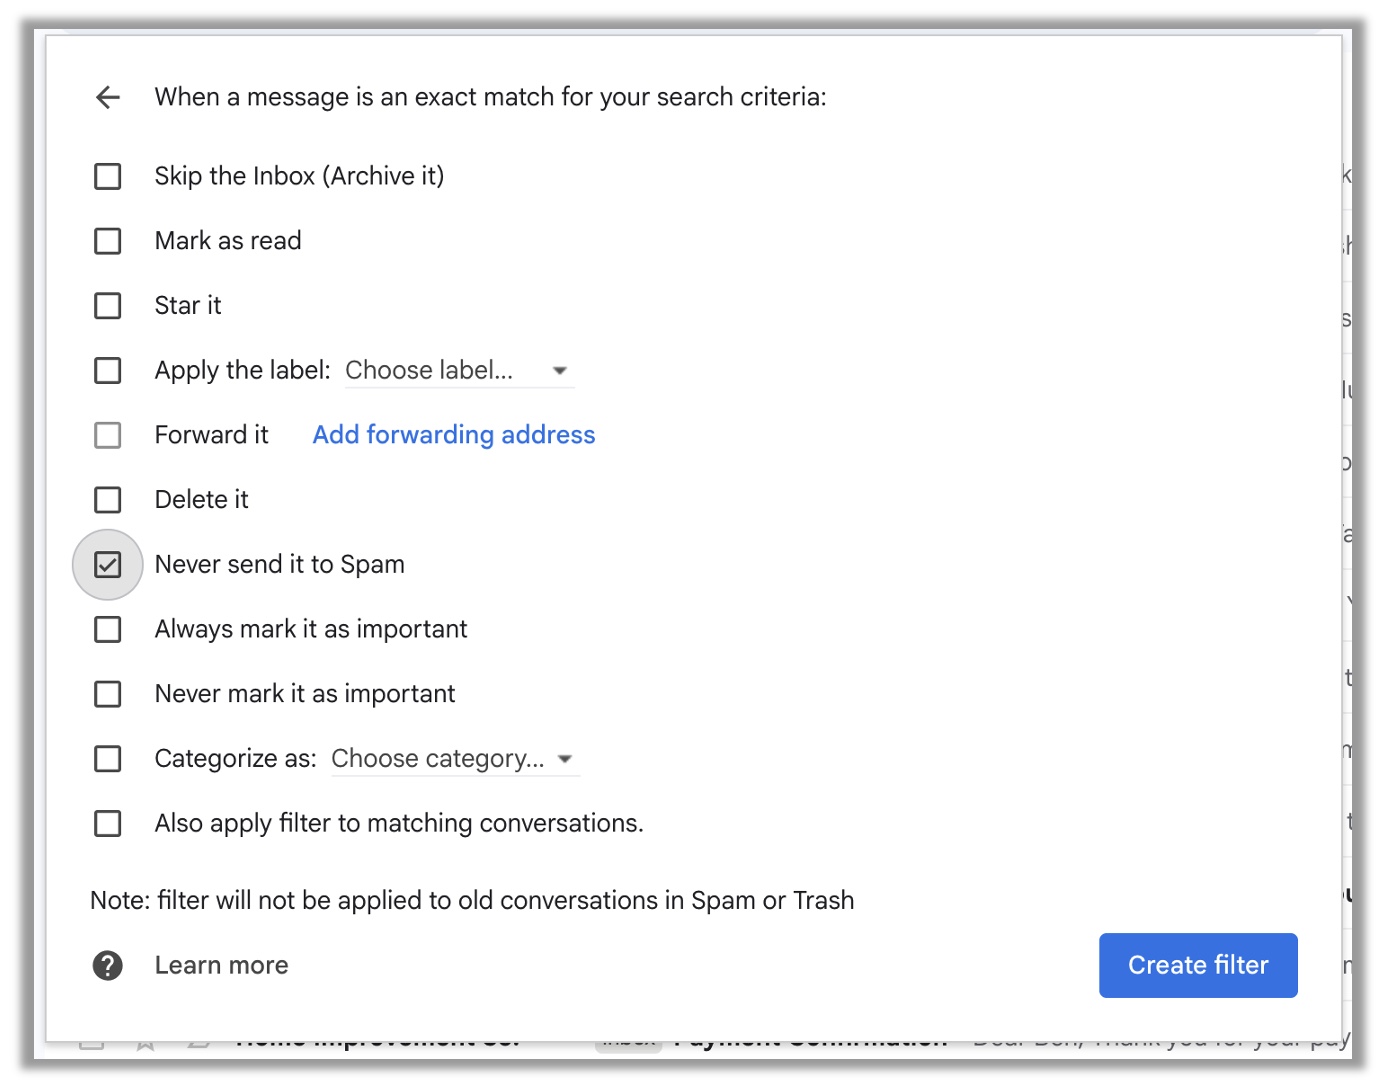The height and width of the screenshot is (1086, 1378).
Task: Enable the Mark as read checkbox
Action: tap(108, 241)
